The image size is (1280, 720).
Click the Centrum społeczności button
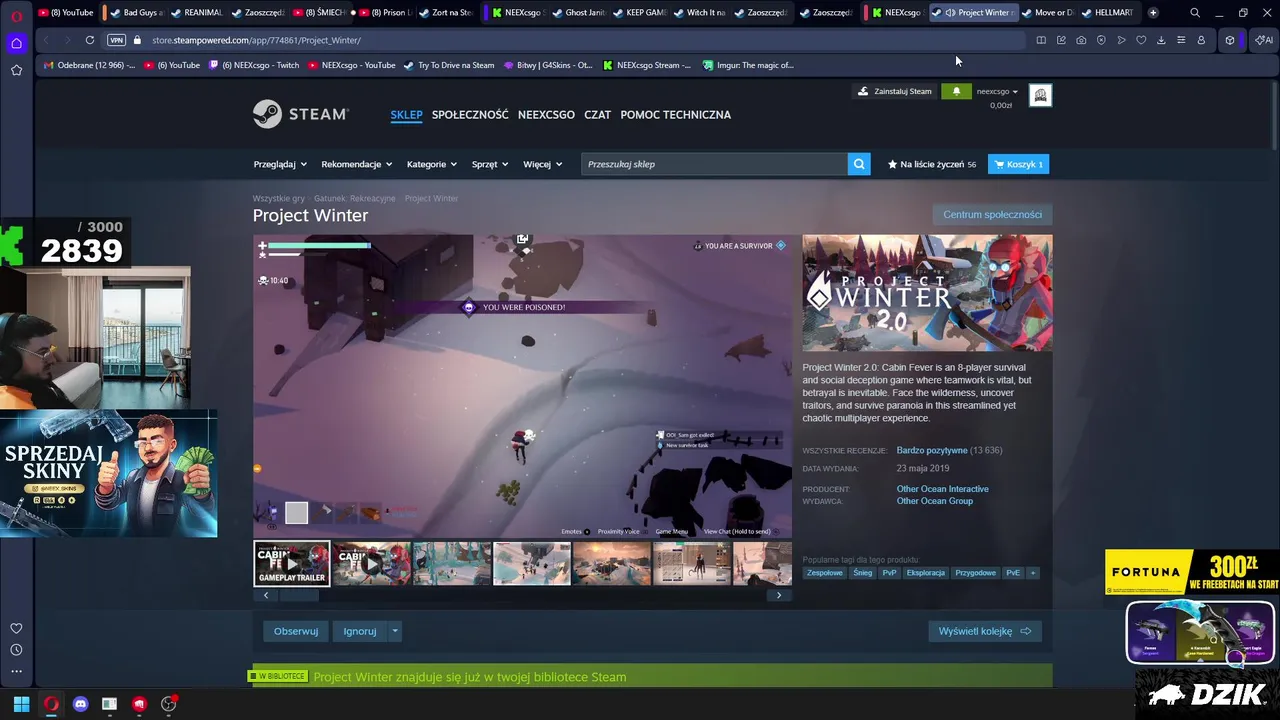pyautogui.click(x=992, y=215)
